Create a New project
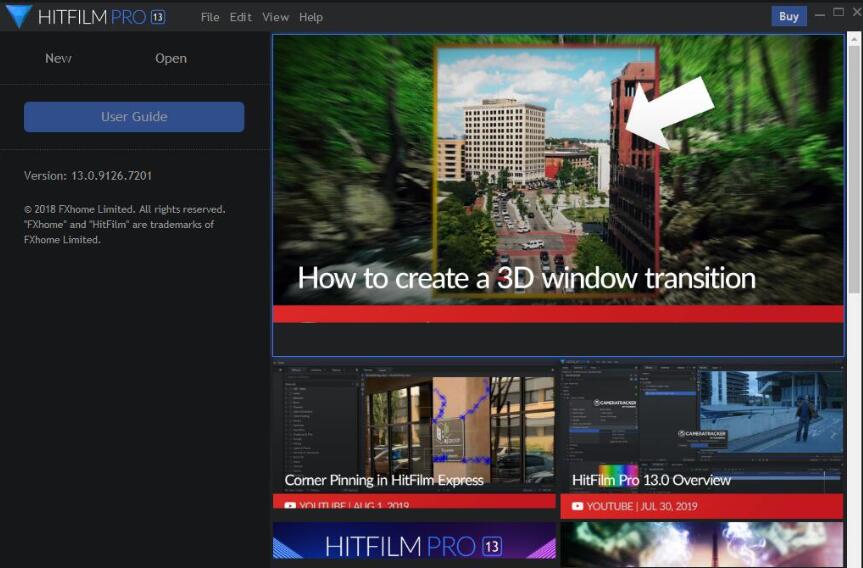 [58, 58]
